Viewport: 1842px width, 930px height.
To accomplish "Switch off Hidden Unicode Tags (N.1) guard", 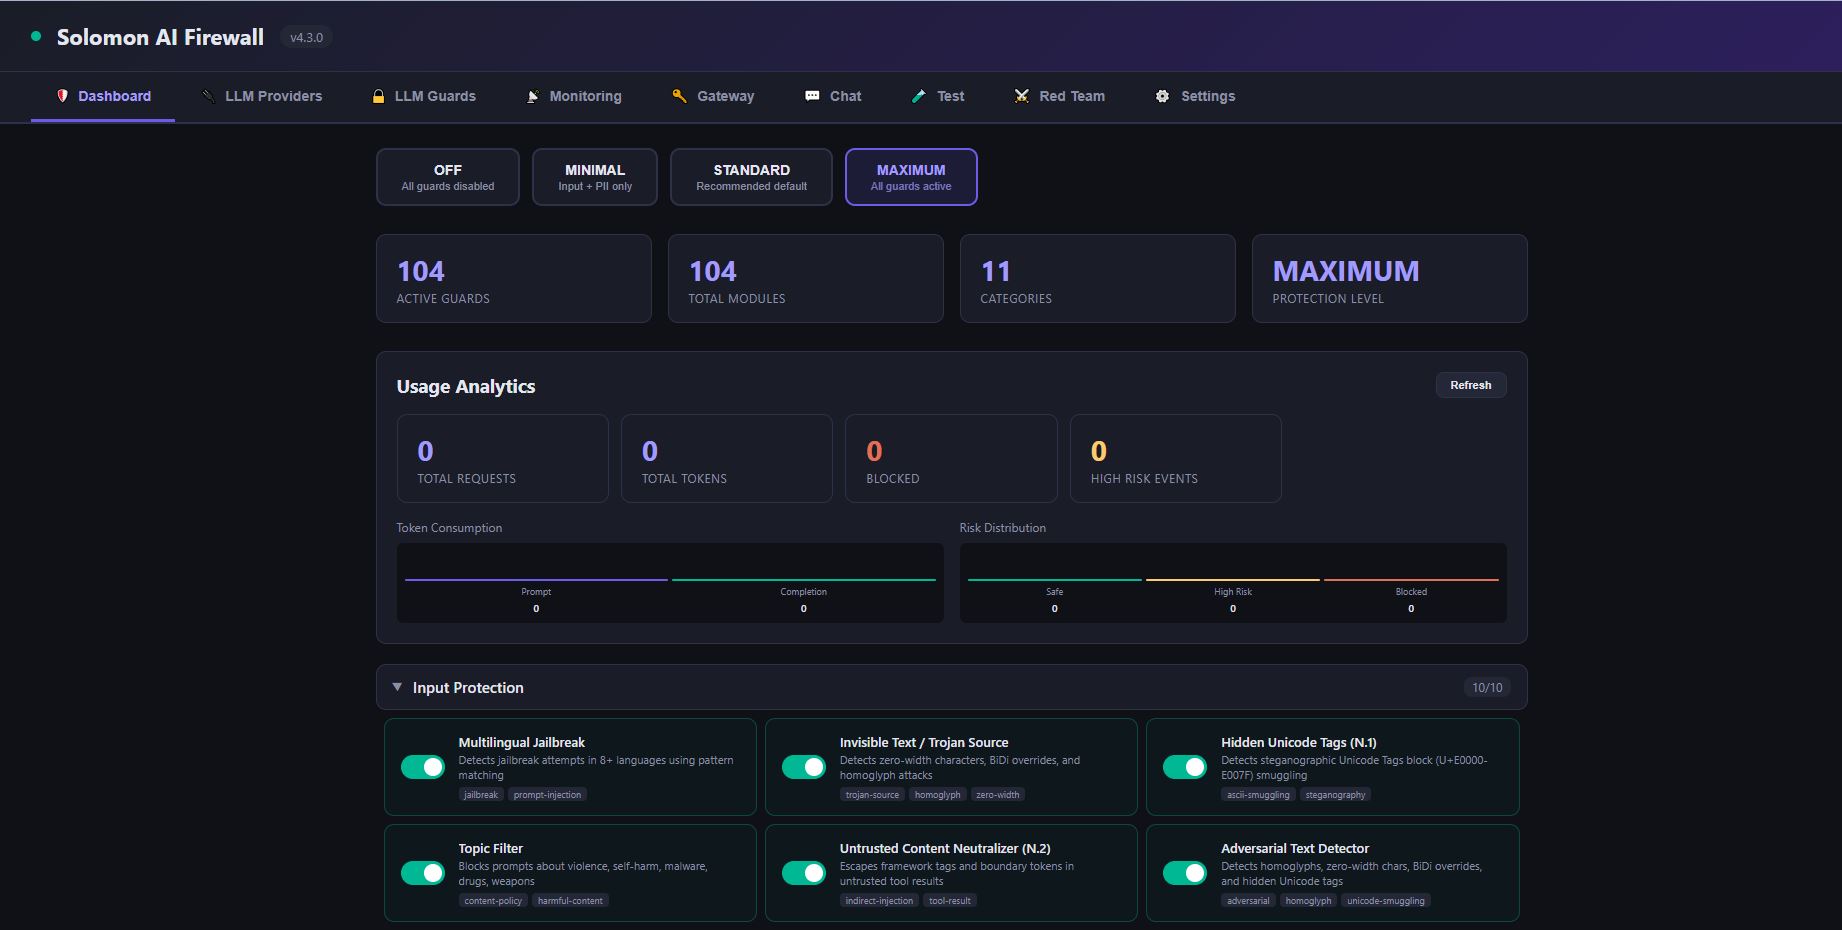I will (x=1185, y=767).
